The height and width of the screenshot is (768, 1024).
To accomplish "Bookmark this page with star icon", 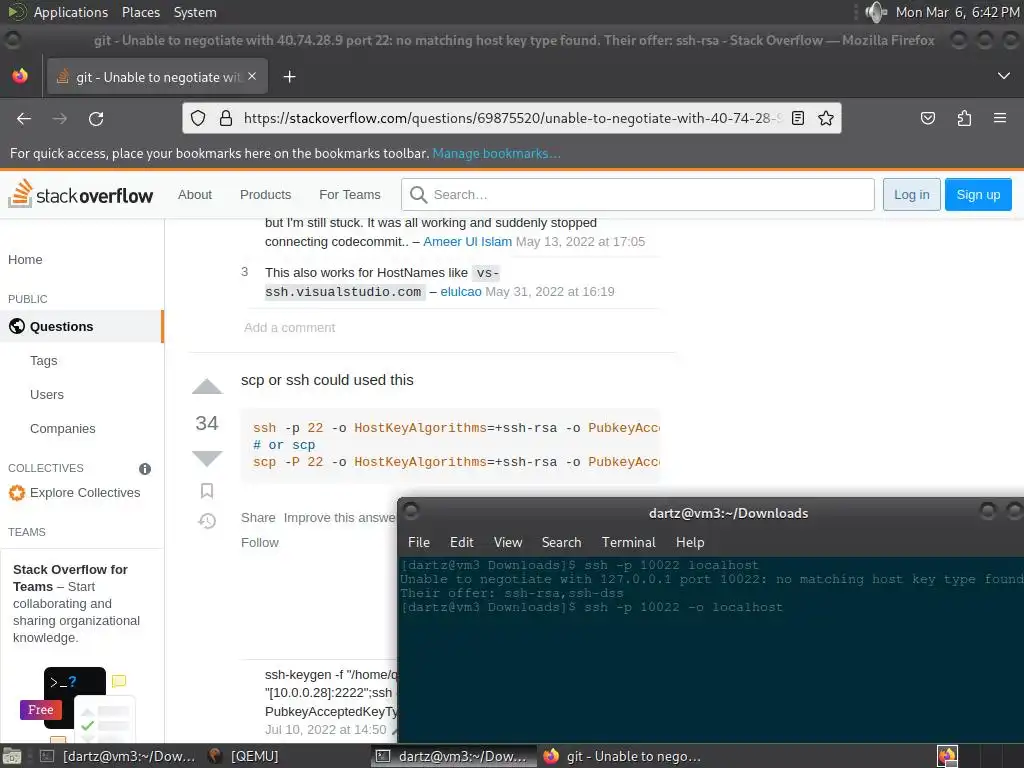I will pyautogui.click(x=825, y=118).
